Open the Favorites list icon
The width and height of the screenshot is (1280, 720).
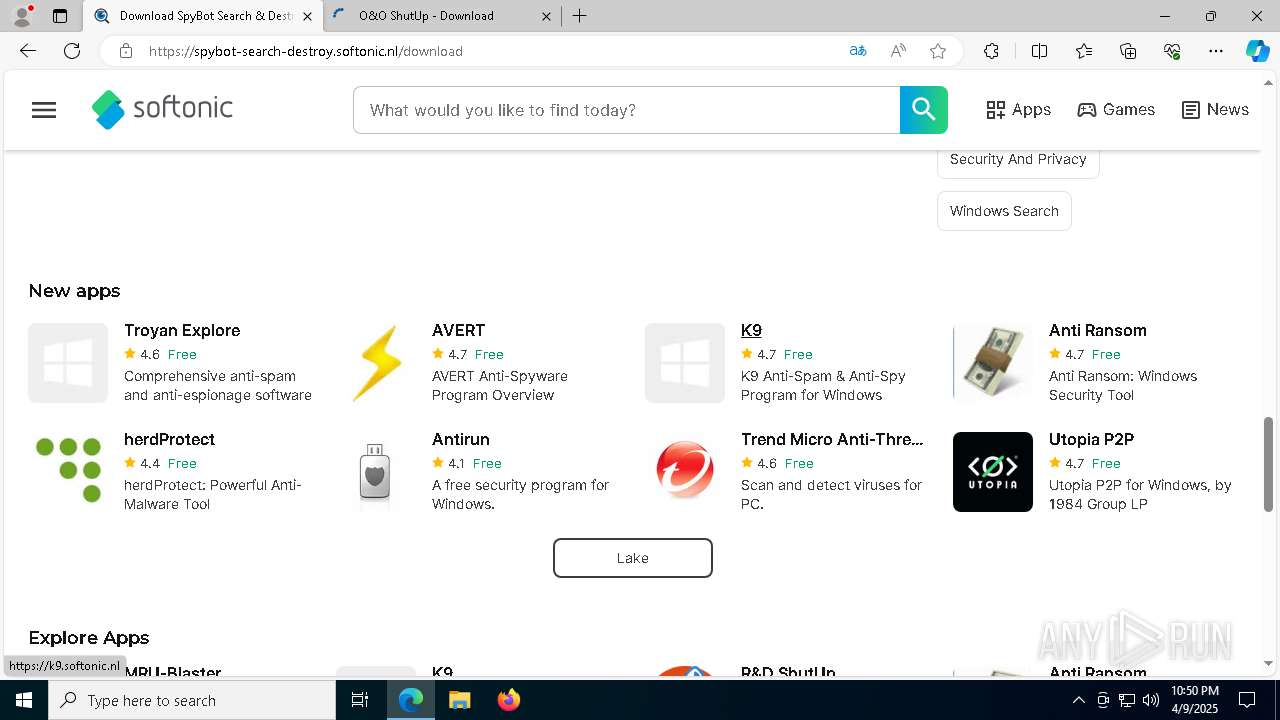[x=1084, y=51]
